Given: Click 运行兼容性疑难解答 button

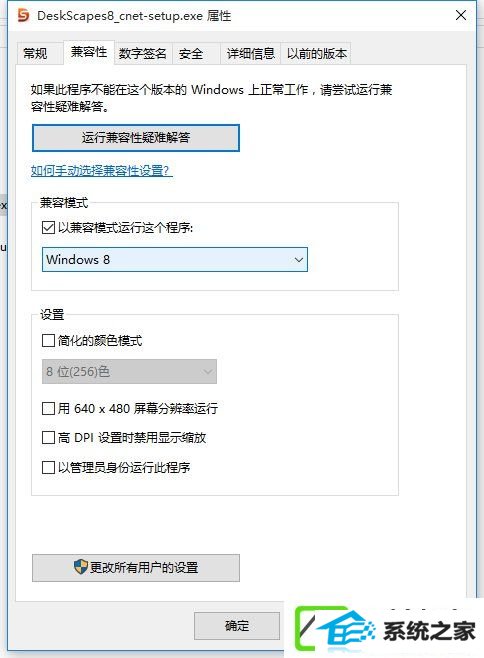Looking at the screenshot, I should tap(136, 138).
